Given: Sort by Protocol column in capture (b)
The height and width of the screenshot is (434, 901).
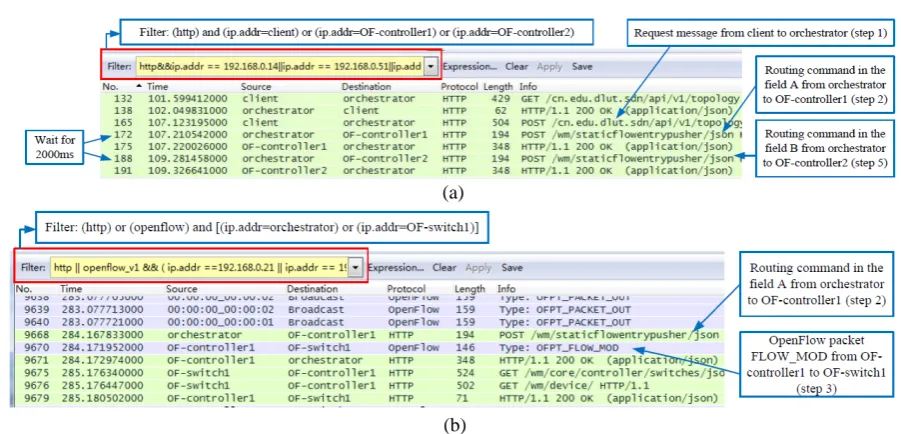Looking at the screenshot, I should tap(406, 289).
